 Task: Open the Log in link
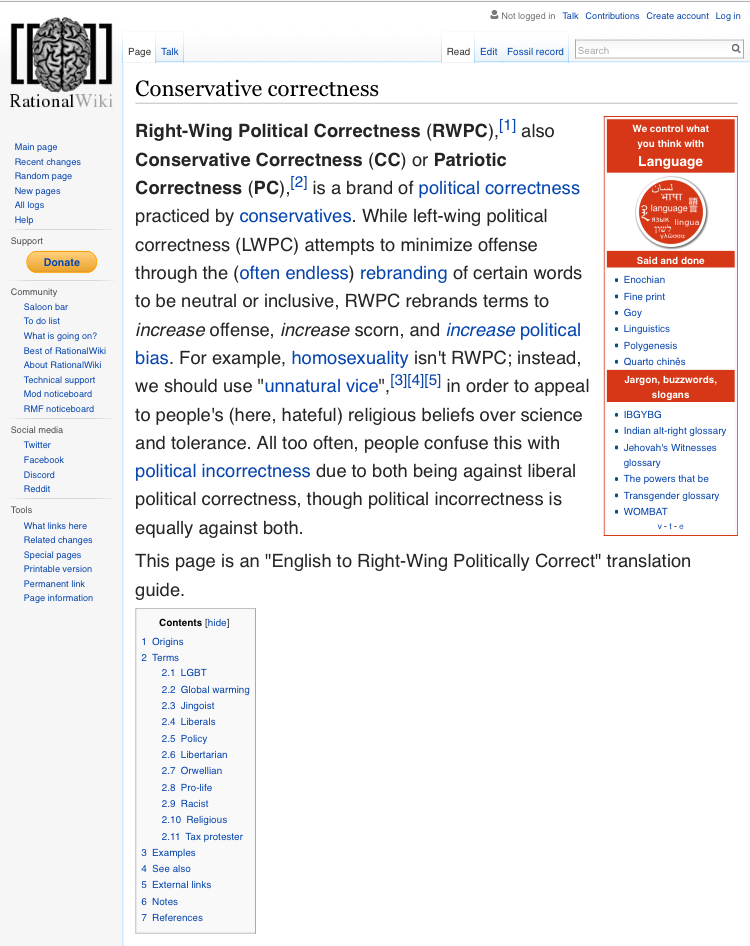point(728,16)
